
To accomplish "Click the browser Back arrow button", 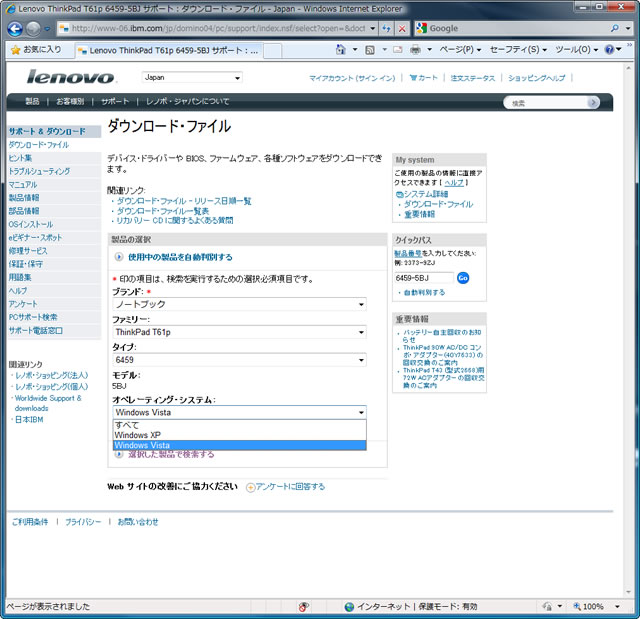I will click(15, 29).
